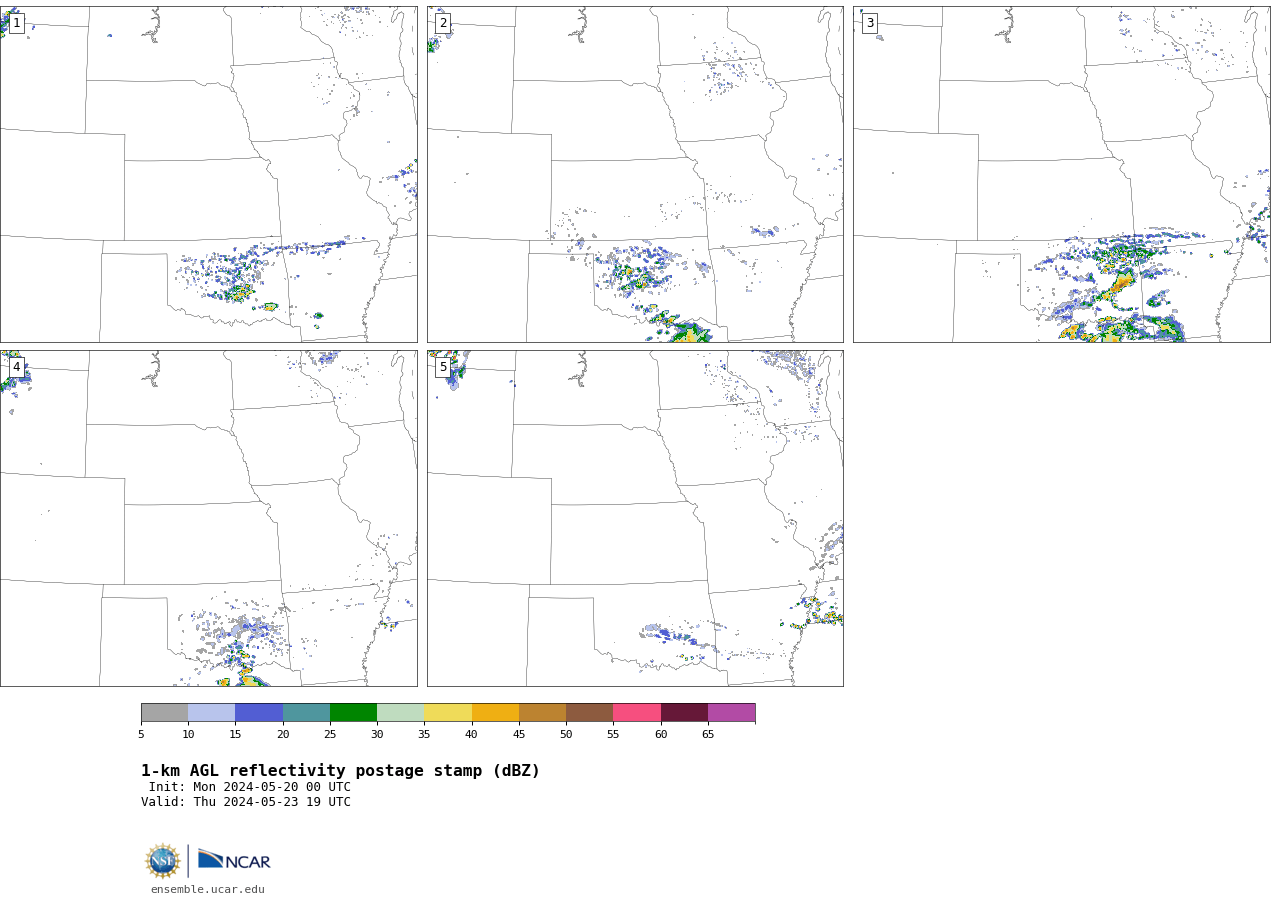Click the member label '2' box
The image size is (1280, 901).
(443, 23)
